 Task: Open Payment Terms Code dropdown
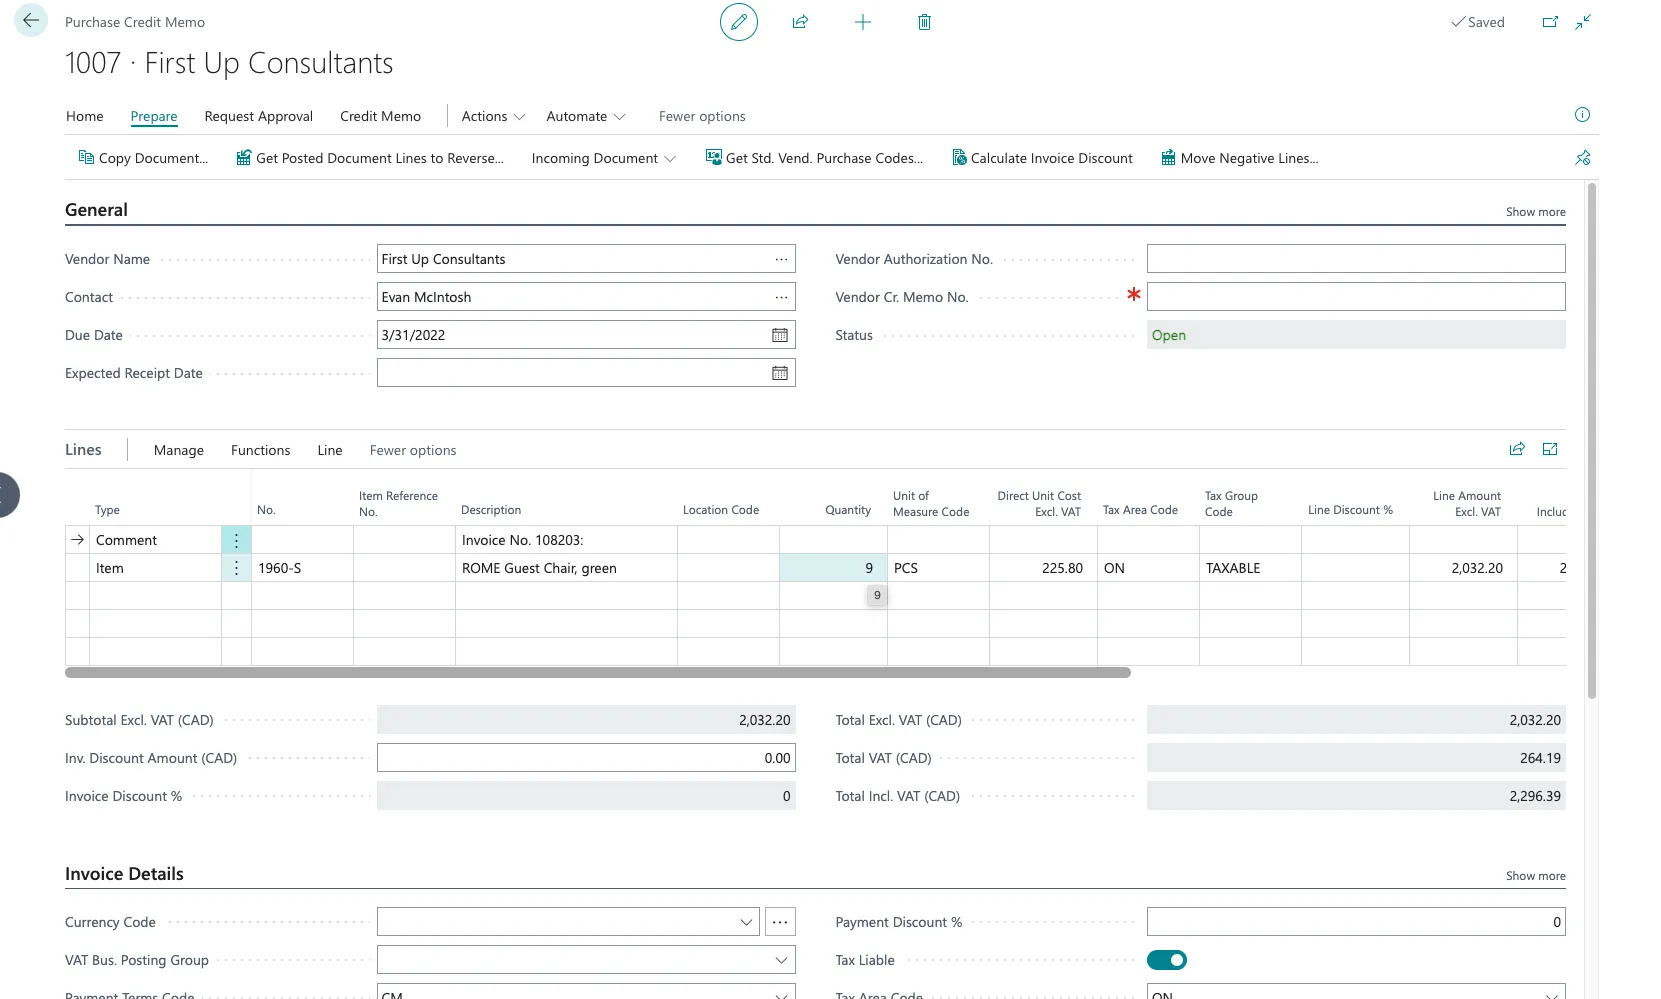coord(781,994)
